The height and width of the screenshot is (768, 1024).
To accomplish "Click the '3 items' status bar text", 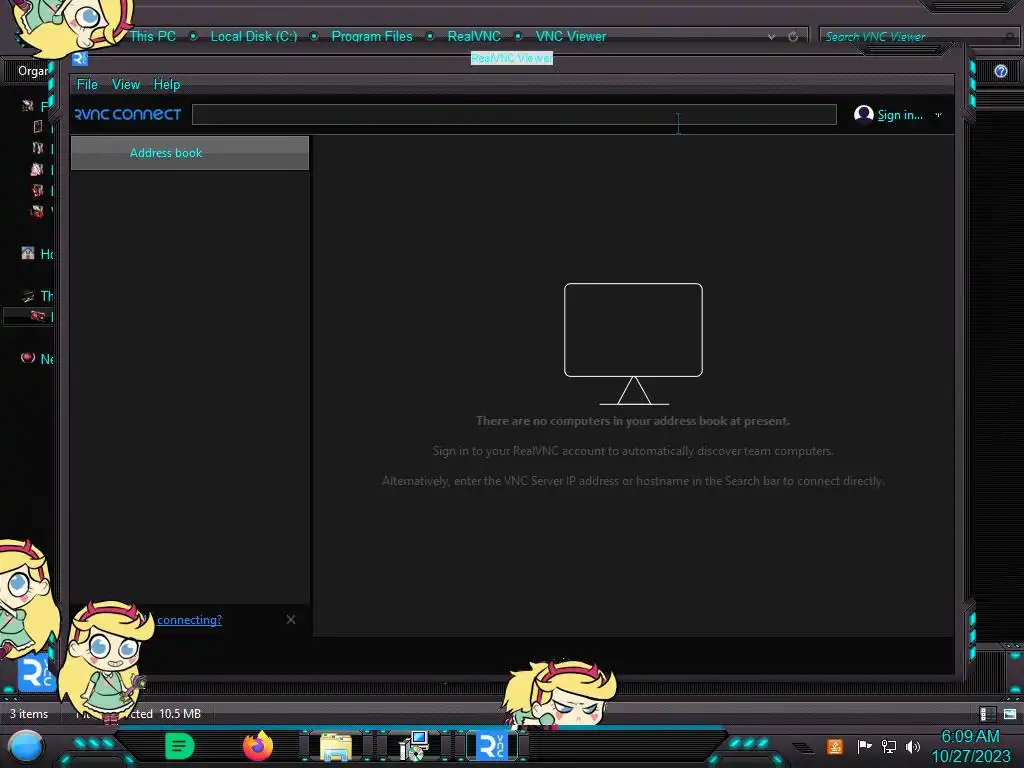I will (x=29, y=714).
